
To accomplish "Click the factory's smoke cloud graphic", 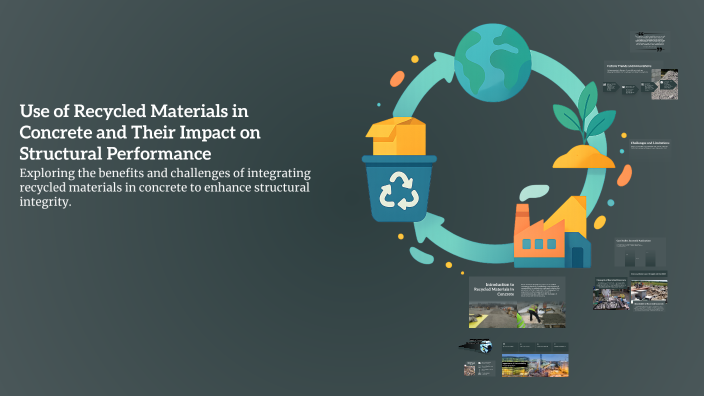I will point(534,193).
